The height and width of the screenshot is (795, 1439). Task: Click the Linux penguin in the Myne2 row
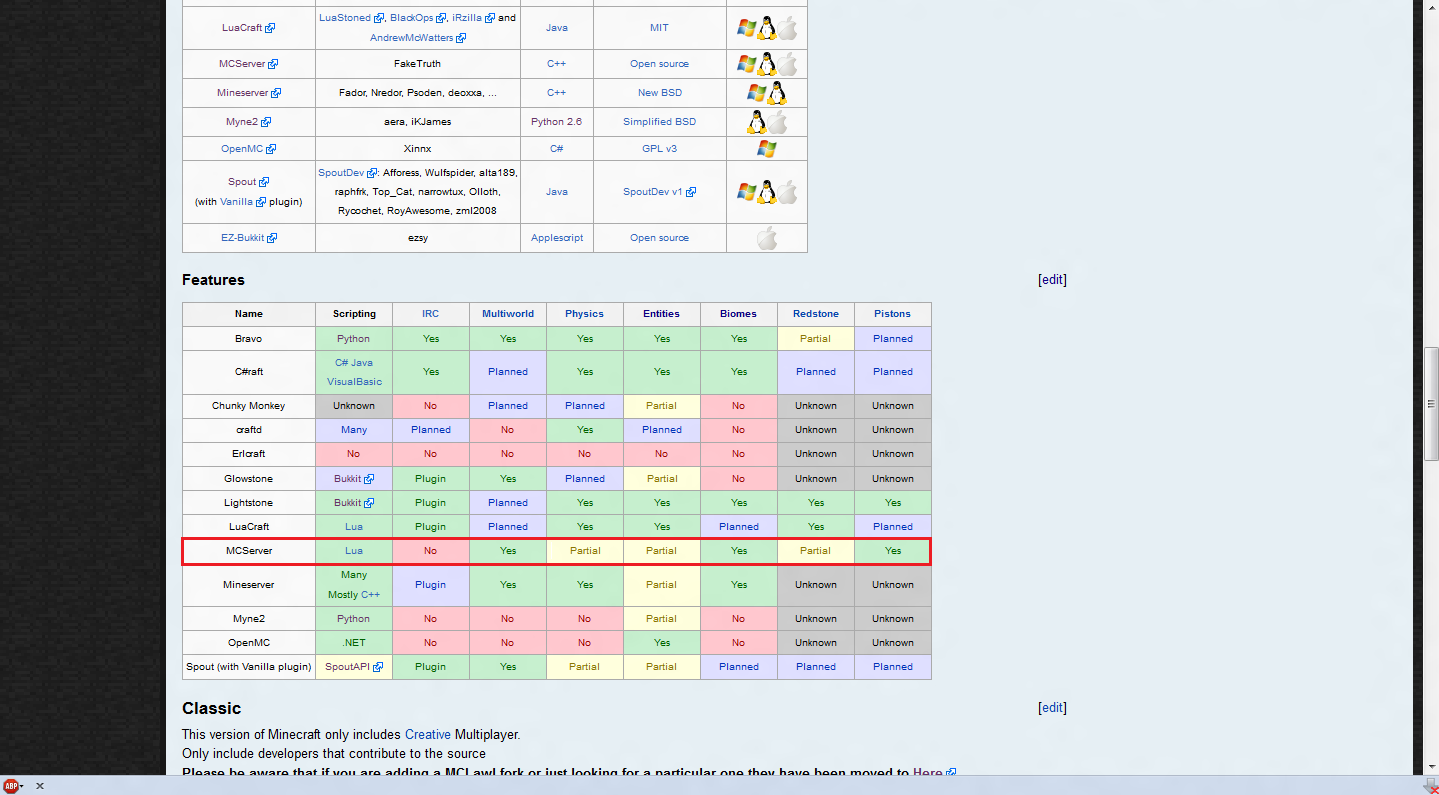point(757,122)
